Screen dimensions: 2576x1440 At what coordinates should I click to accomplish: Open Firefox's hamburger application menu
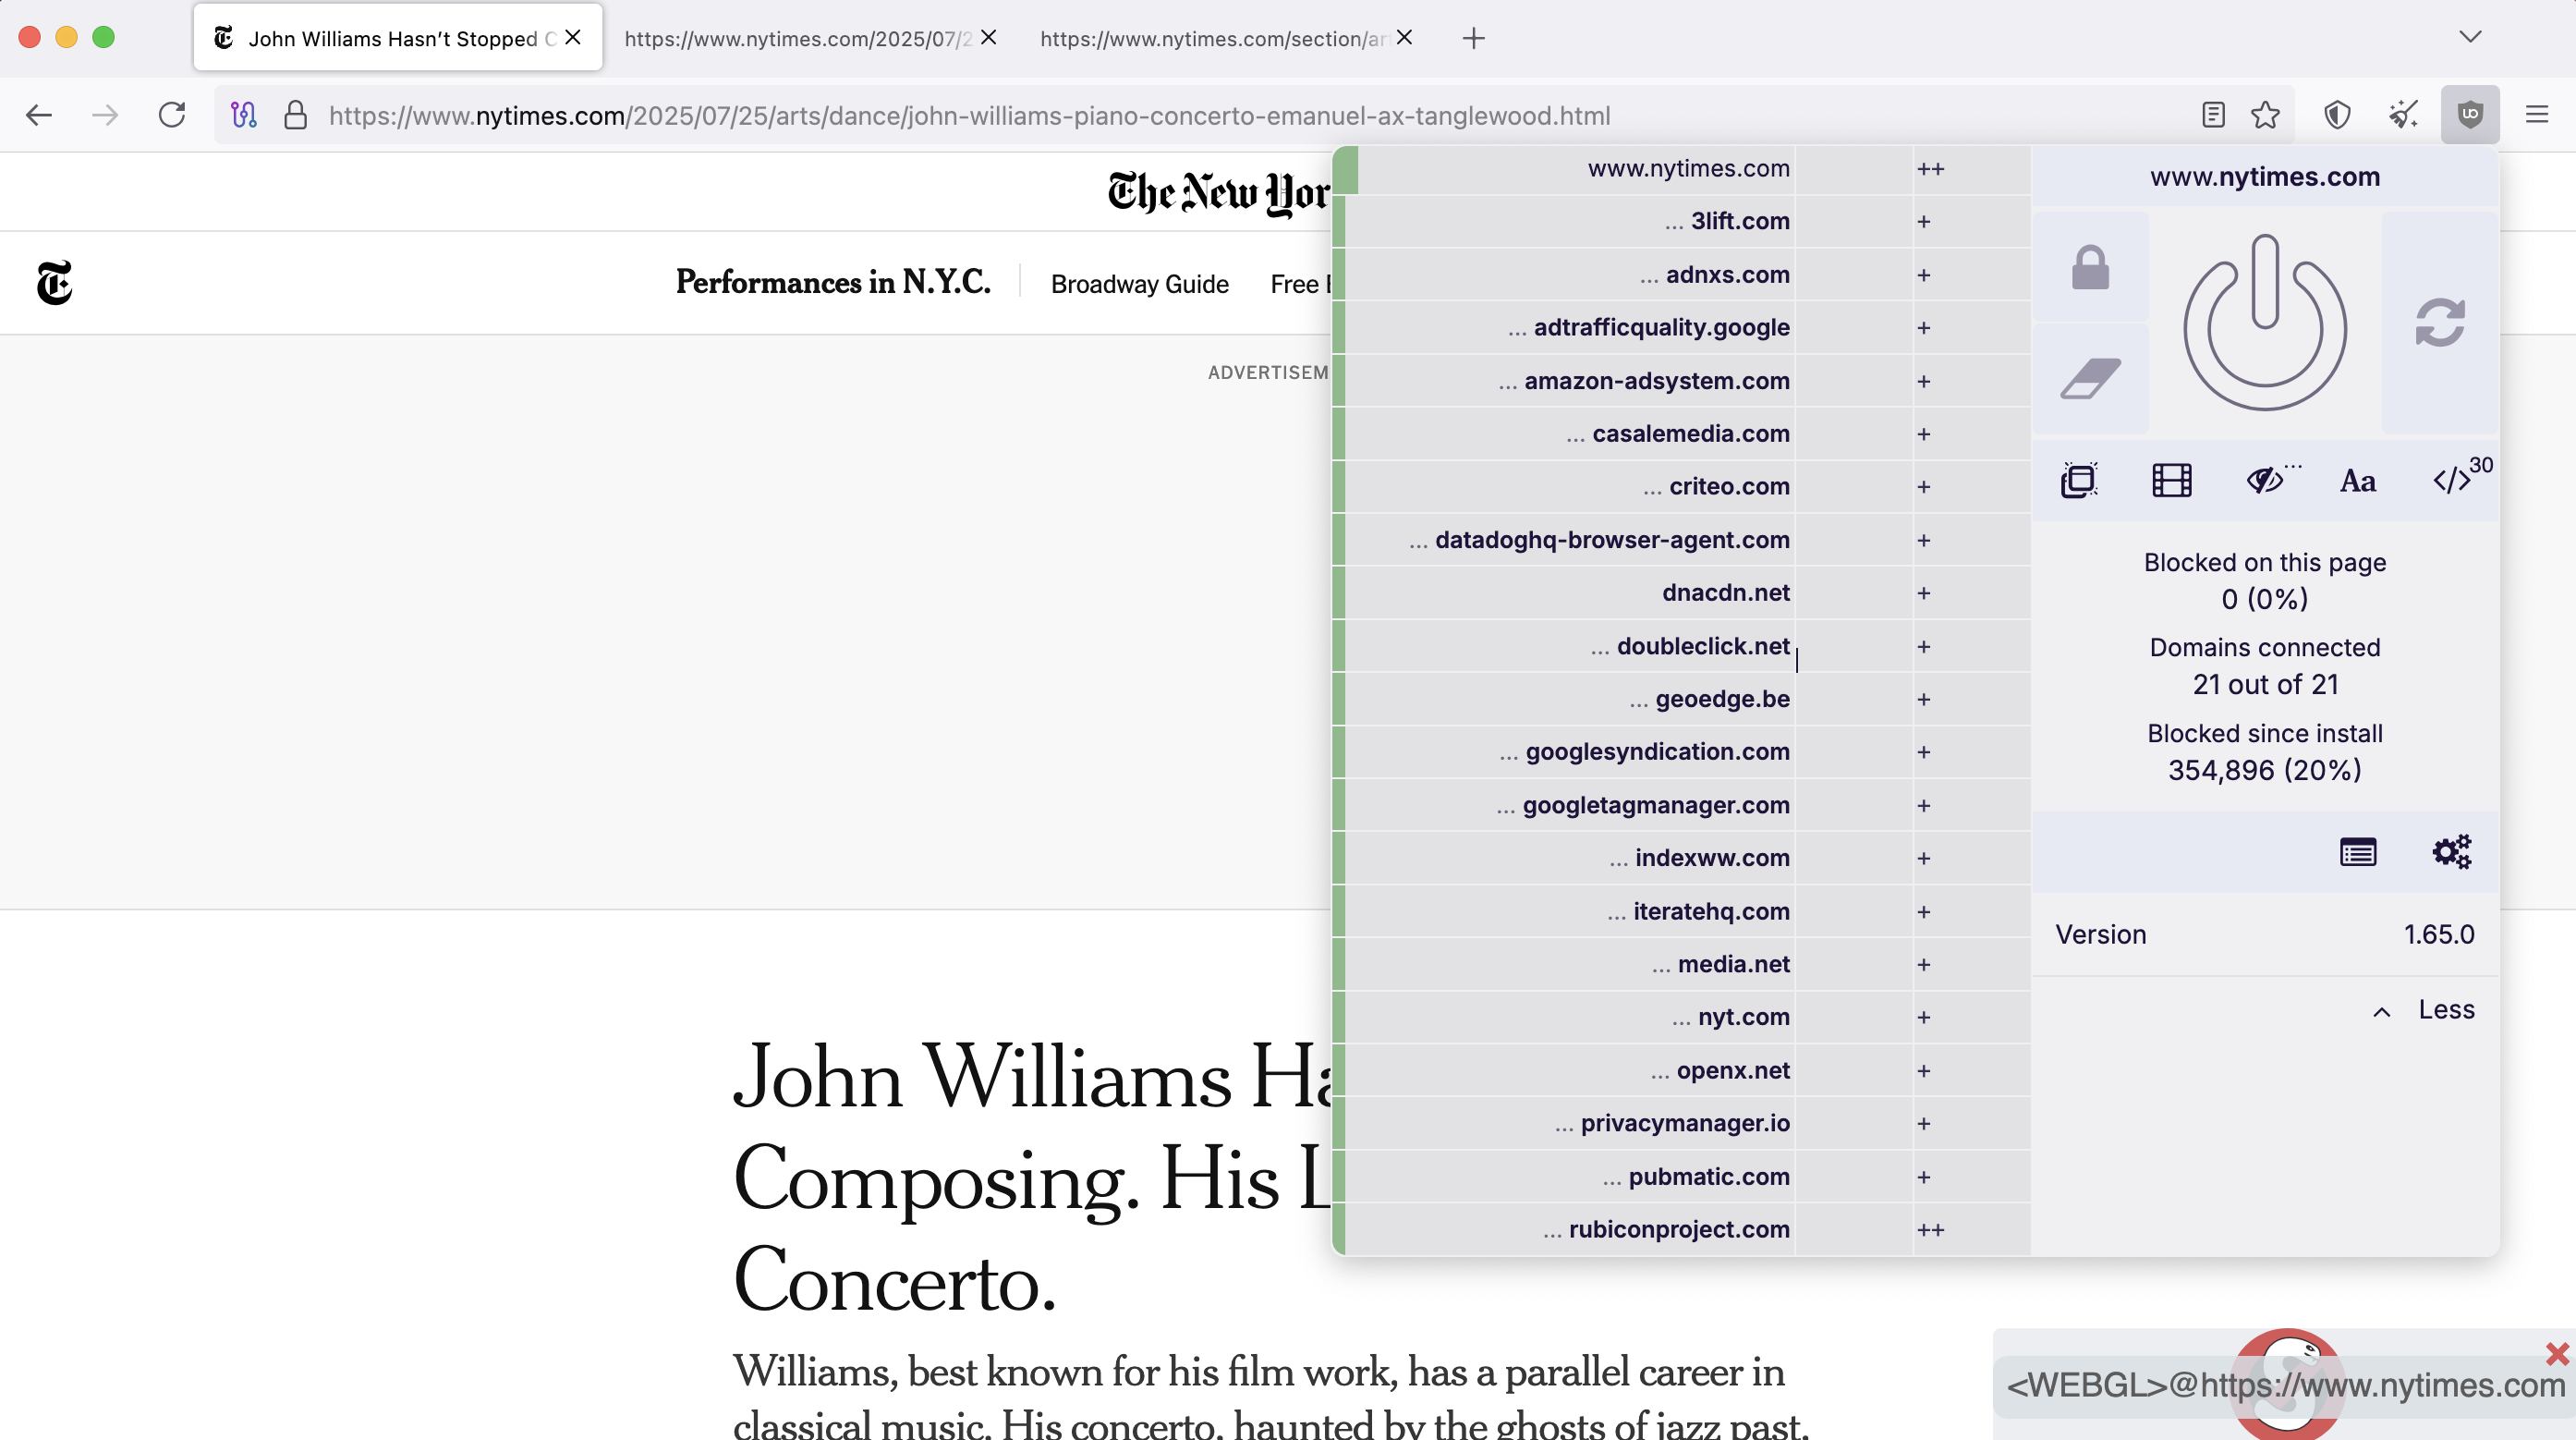2538,114
